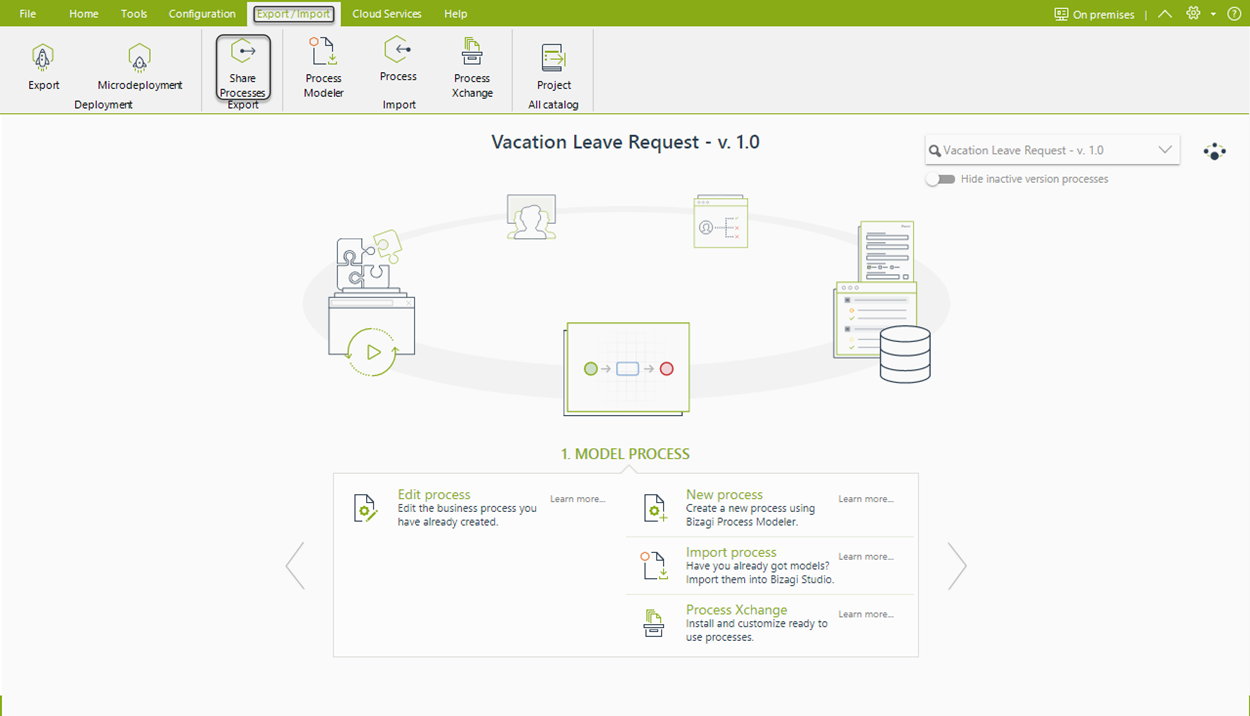
Task: Switch to the Home tab
Action: [84, 14]
